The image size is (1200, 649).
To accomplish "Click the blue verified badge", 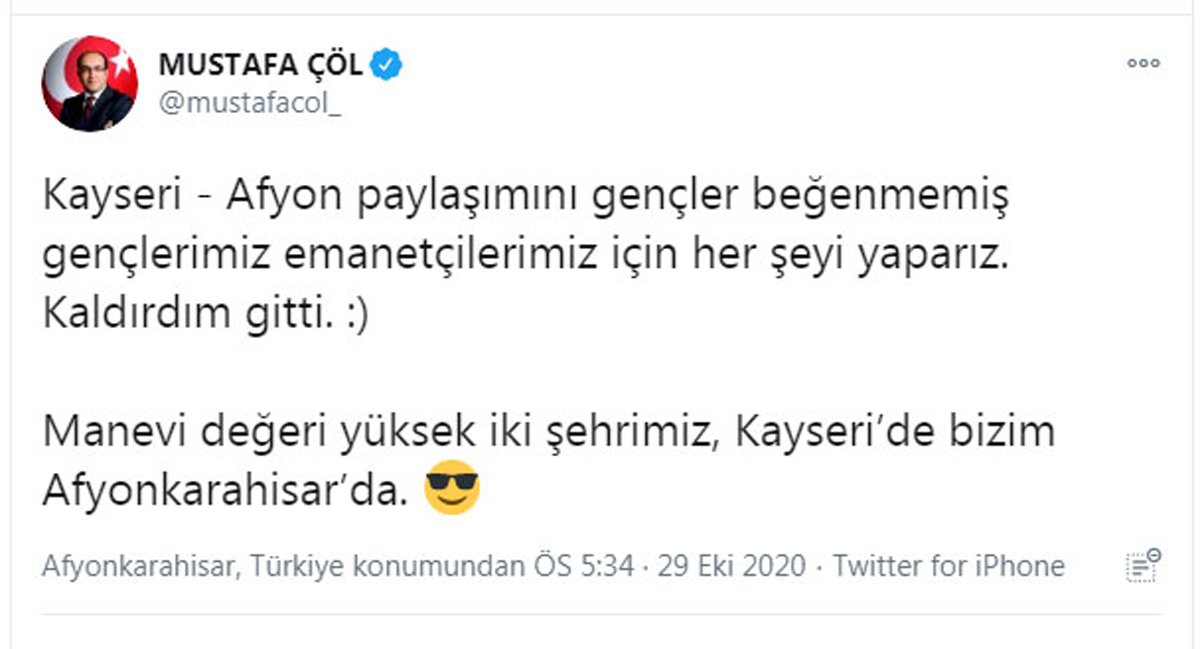I will [387, 65].
